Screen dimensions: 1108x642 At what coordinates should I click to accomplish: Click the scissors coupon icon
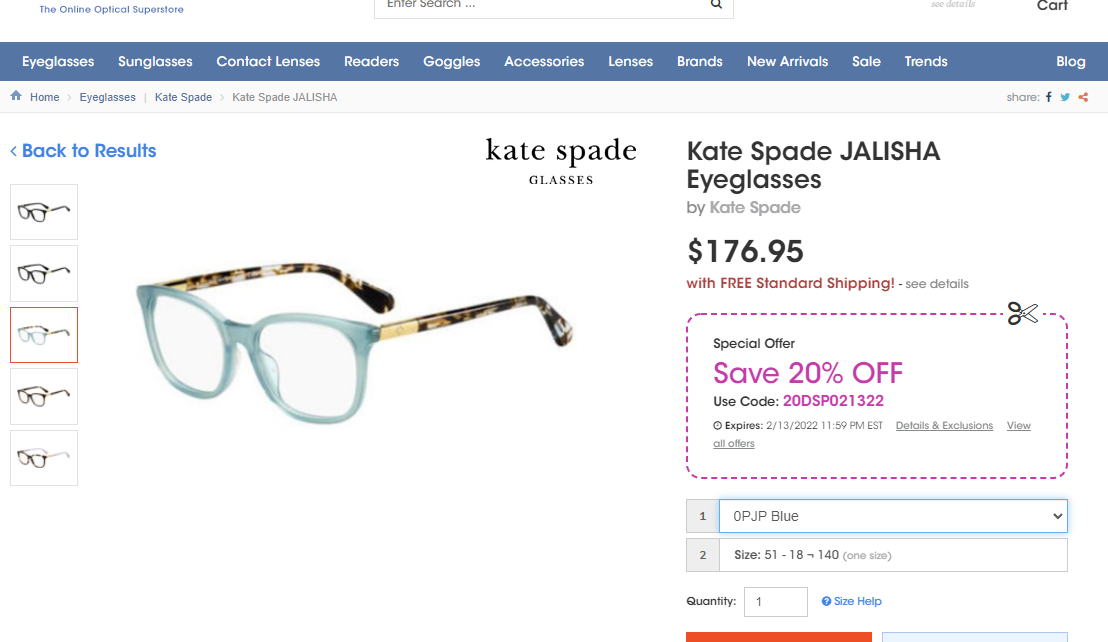coord(1022,314)
